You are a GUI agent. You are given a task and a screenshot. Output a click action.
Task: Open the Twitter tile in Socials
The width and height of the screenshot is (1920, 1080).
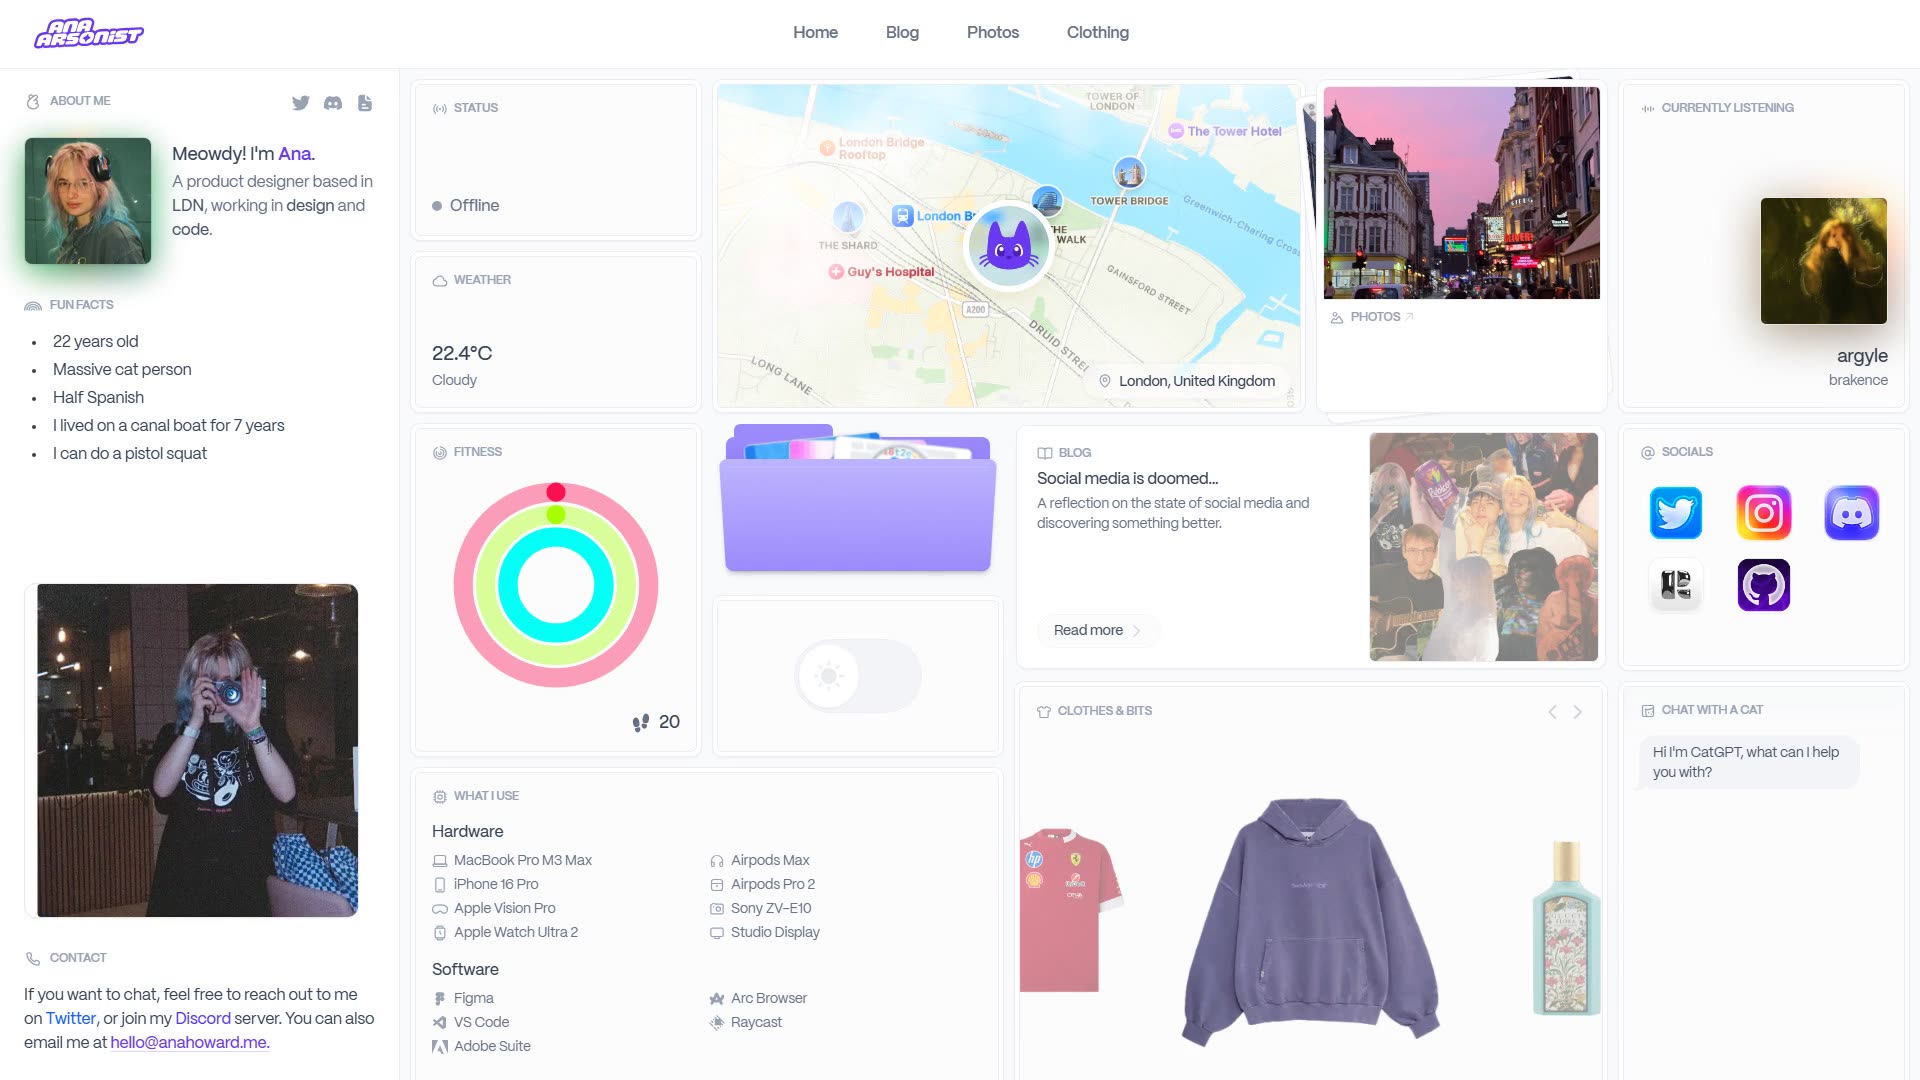click(1676, 513)
